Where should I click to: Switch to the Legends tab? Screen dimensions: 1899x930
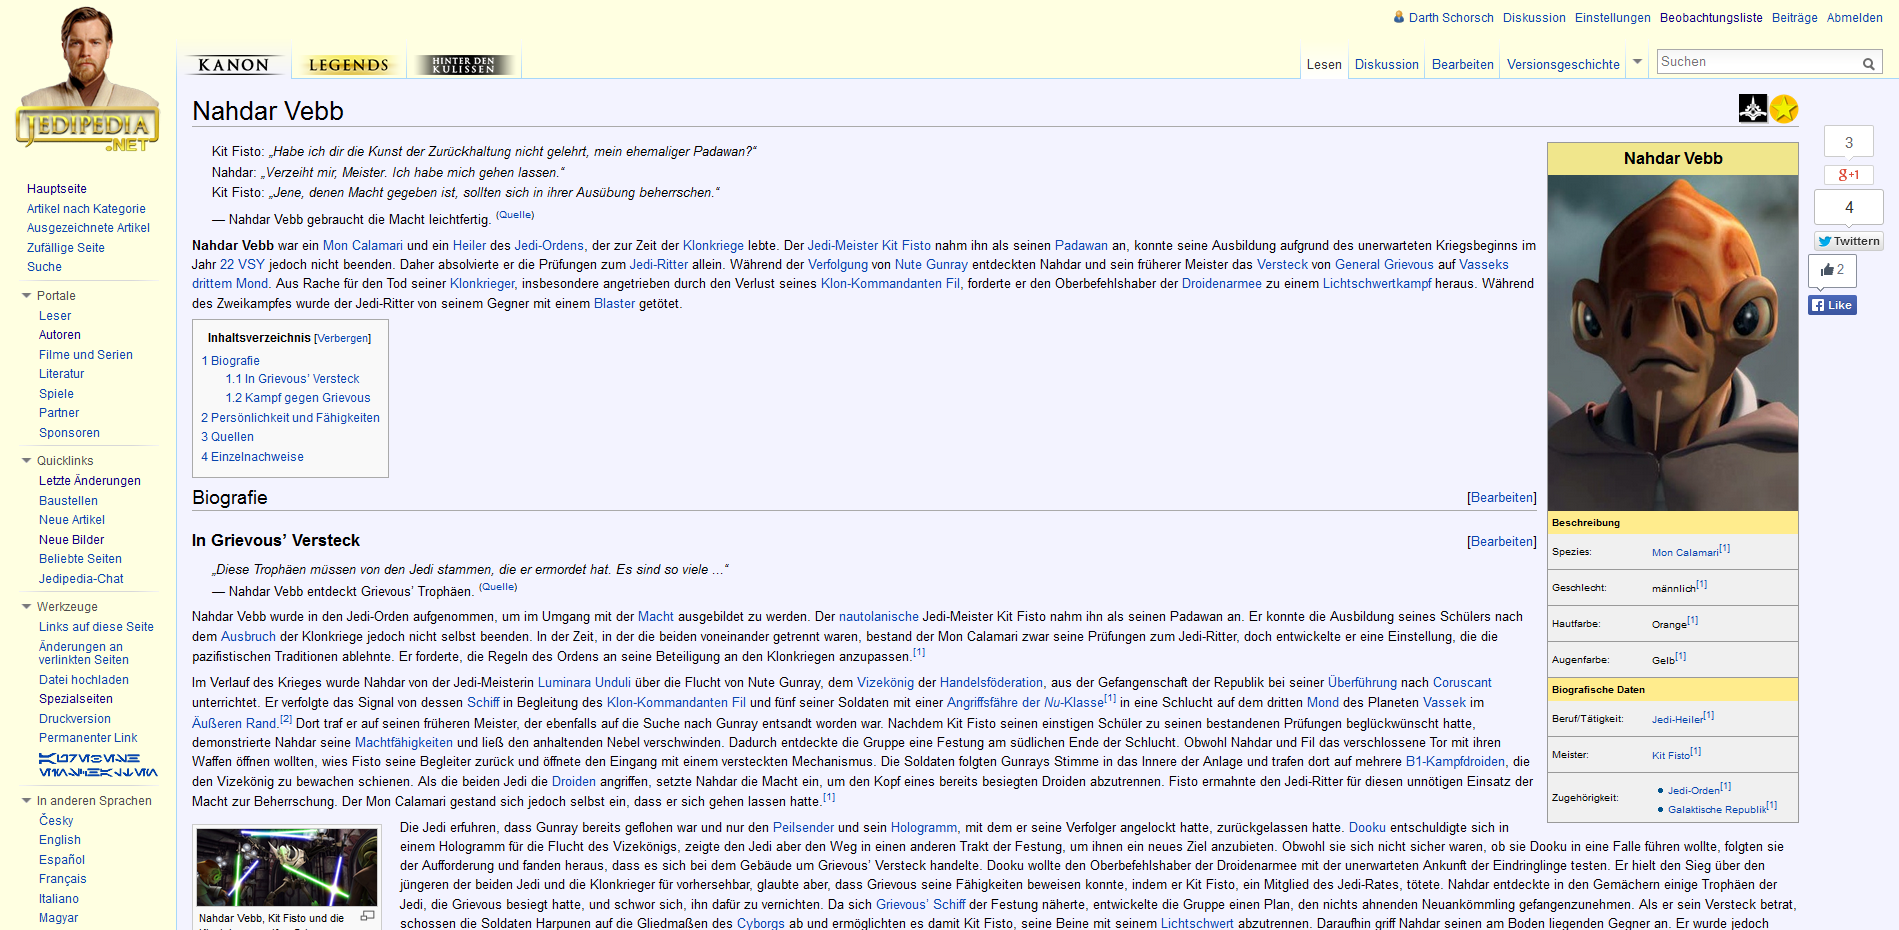[349, 65]
